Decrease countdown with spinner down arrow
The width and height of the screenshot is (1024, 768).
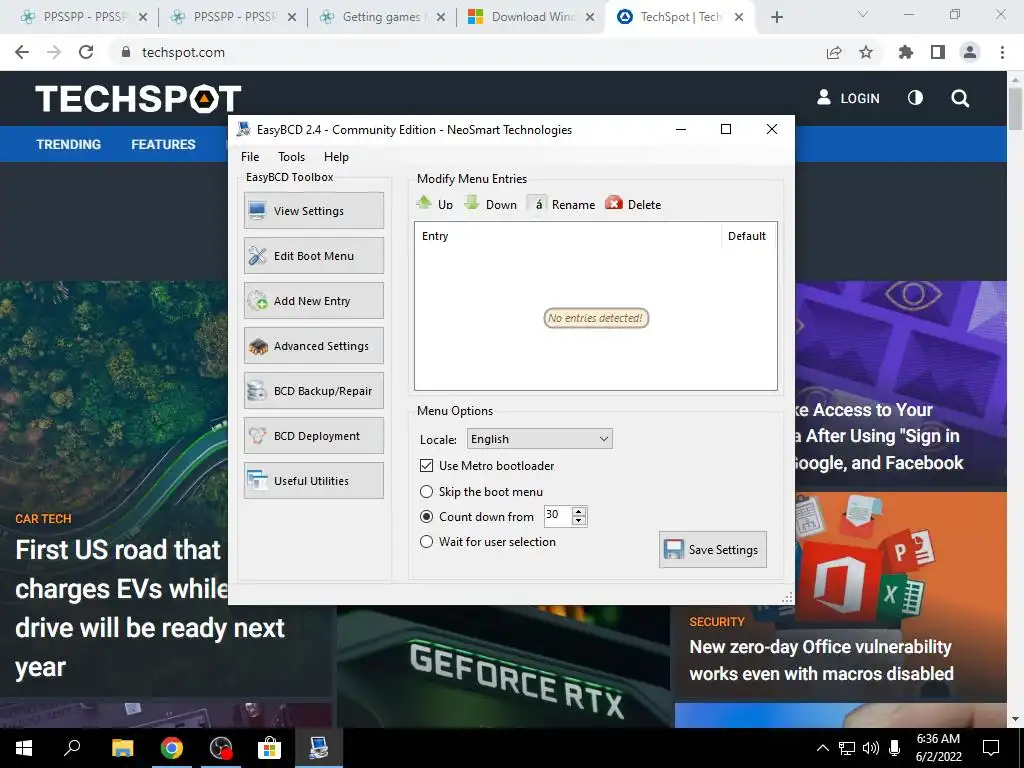pyautogui.click(x=579, y=520)
